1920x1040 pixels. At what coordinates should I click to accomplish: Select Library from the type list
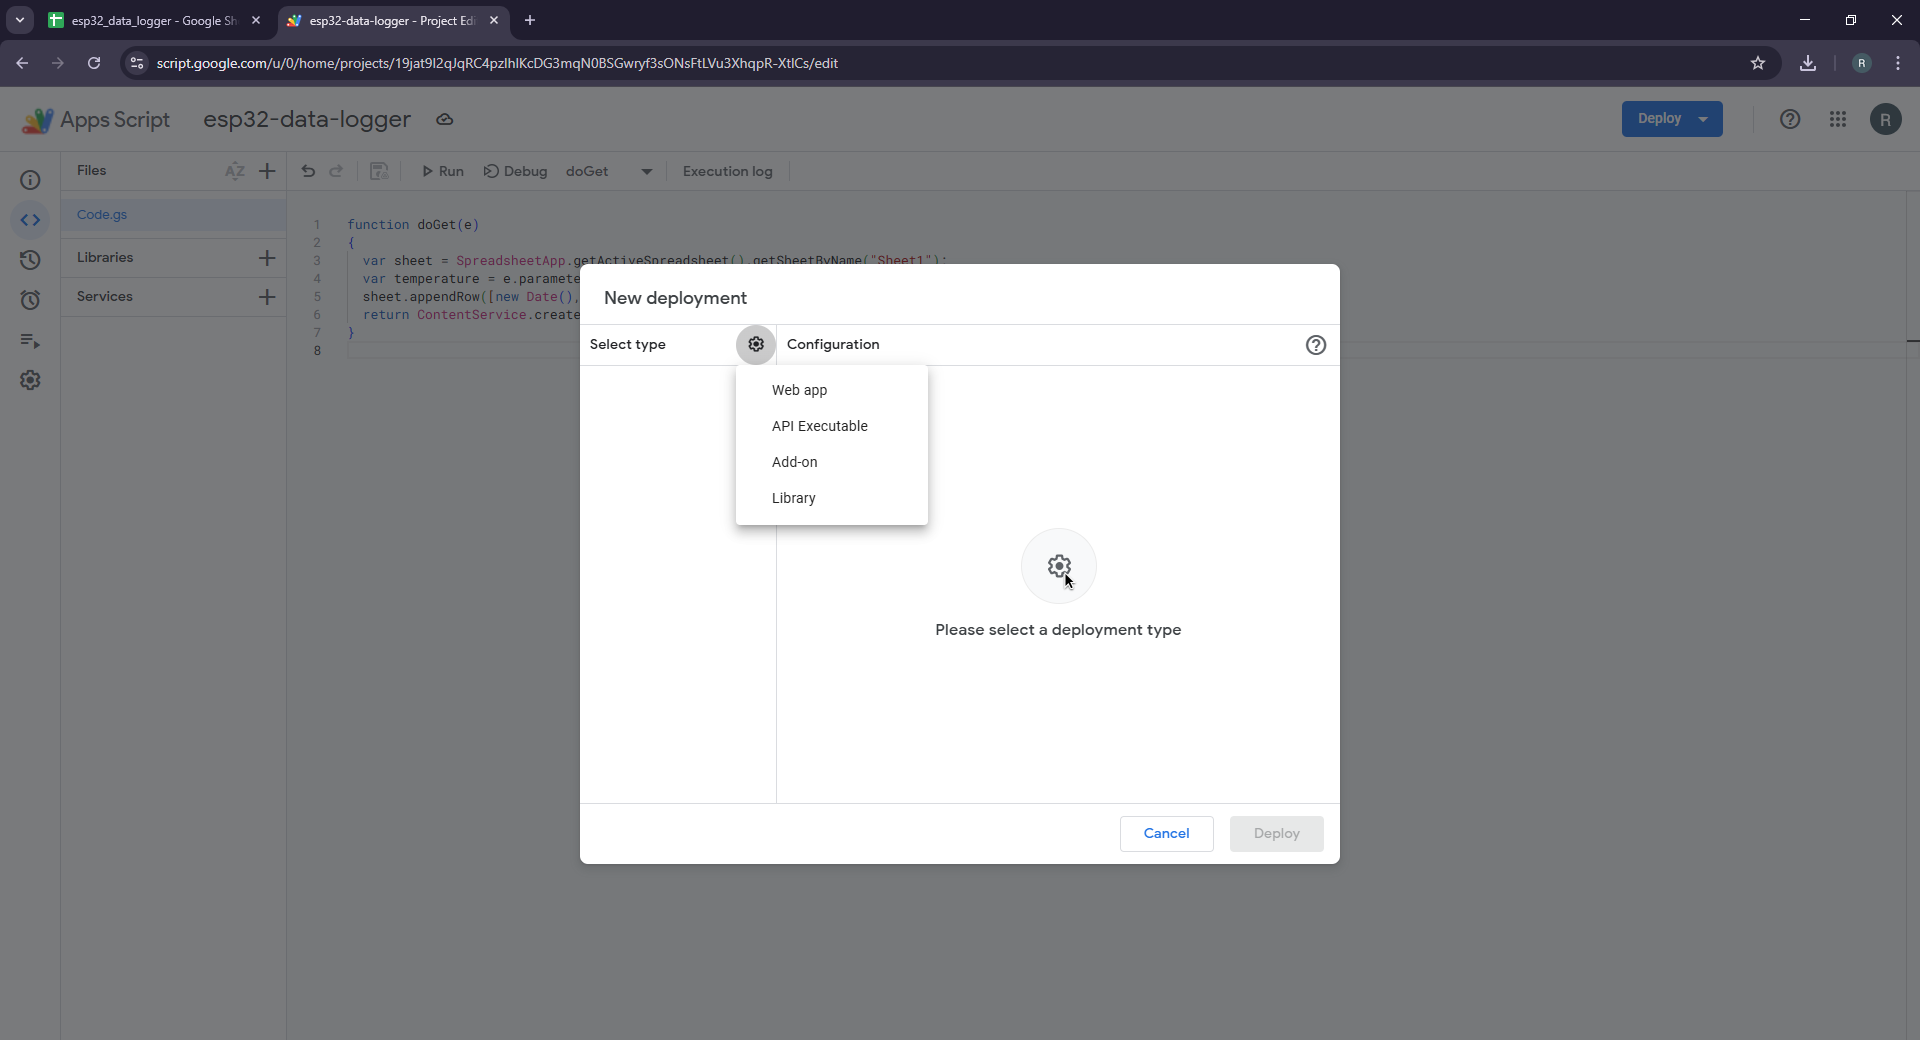pos(793,498)
